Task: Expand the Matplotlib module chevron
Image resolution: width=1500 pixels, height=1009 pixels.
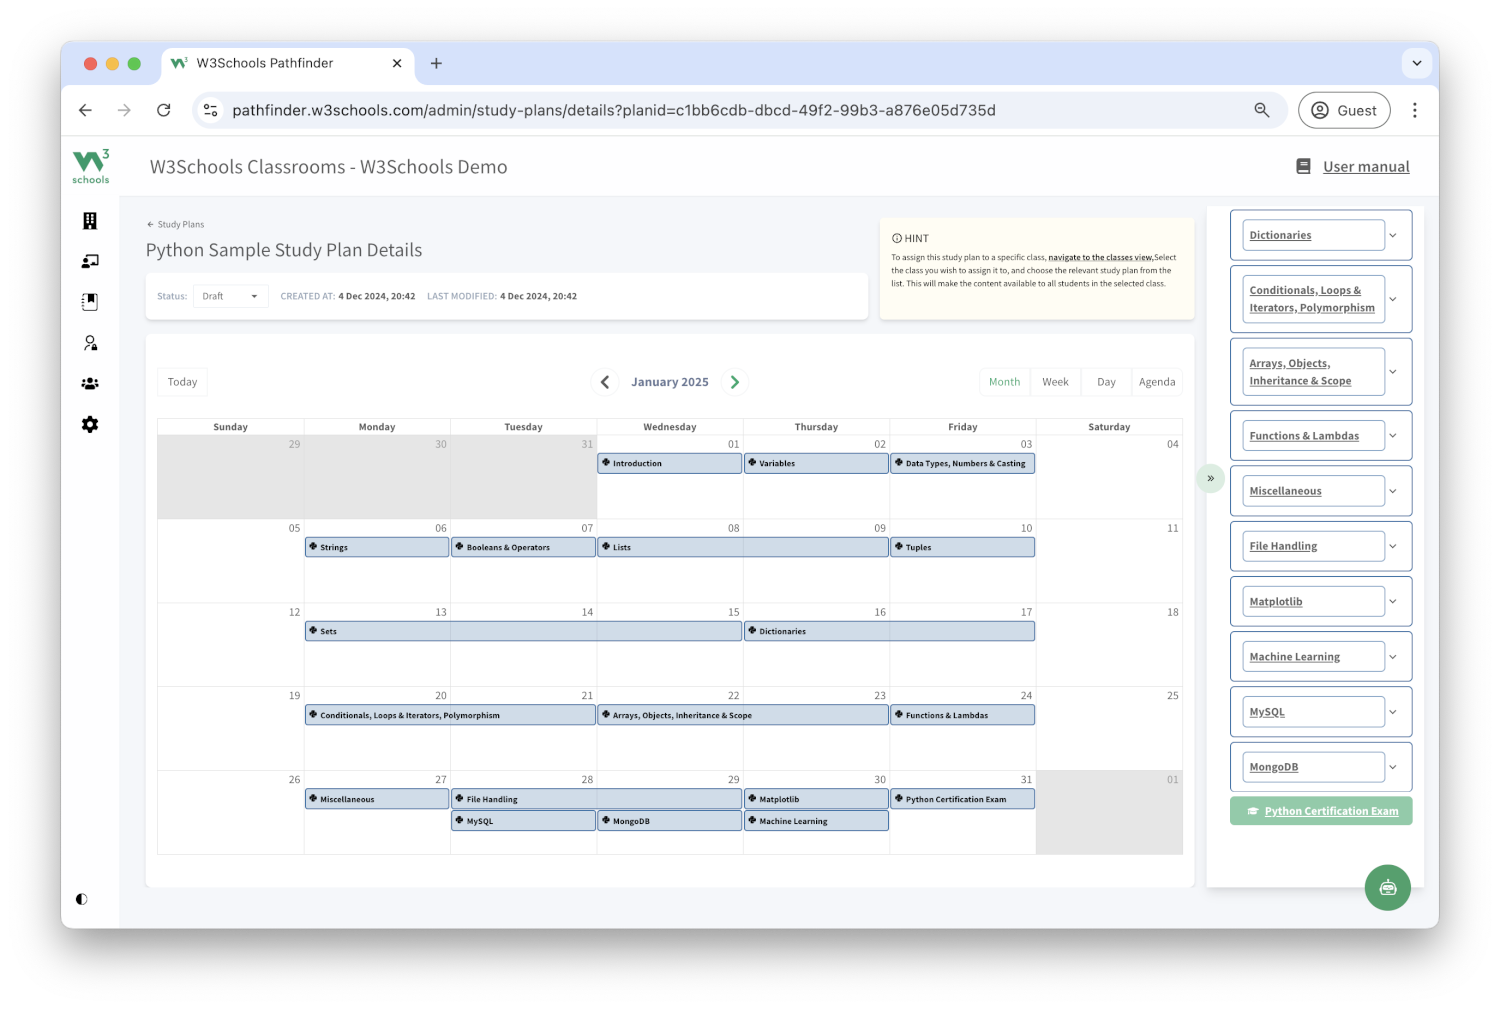Action: point(1393,602)
